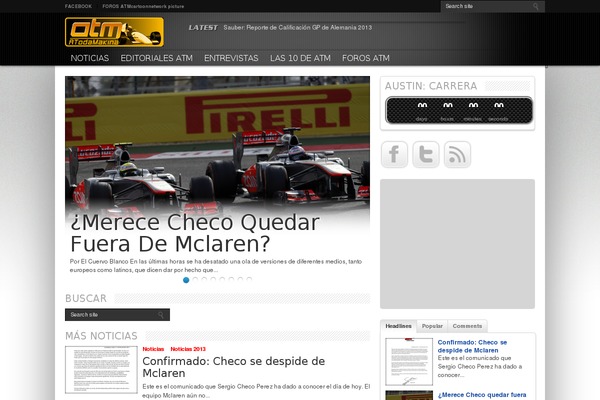Click the letter thumbnail in Más Noticias
Viewport: 600px width, 400px height.
101,370
